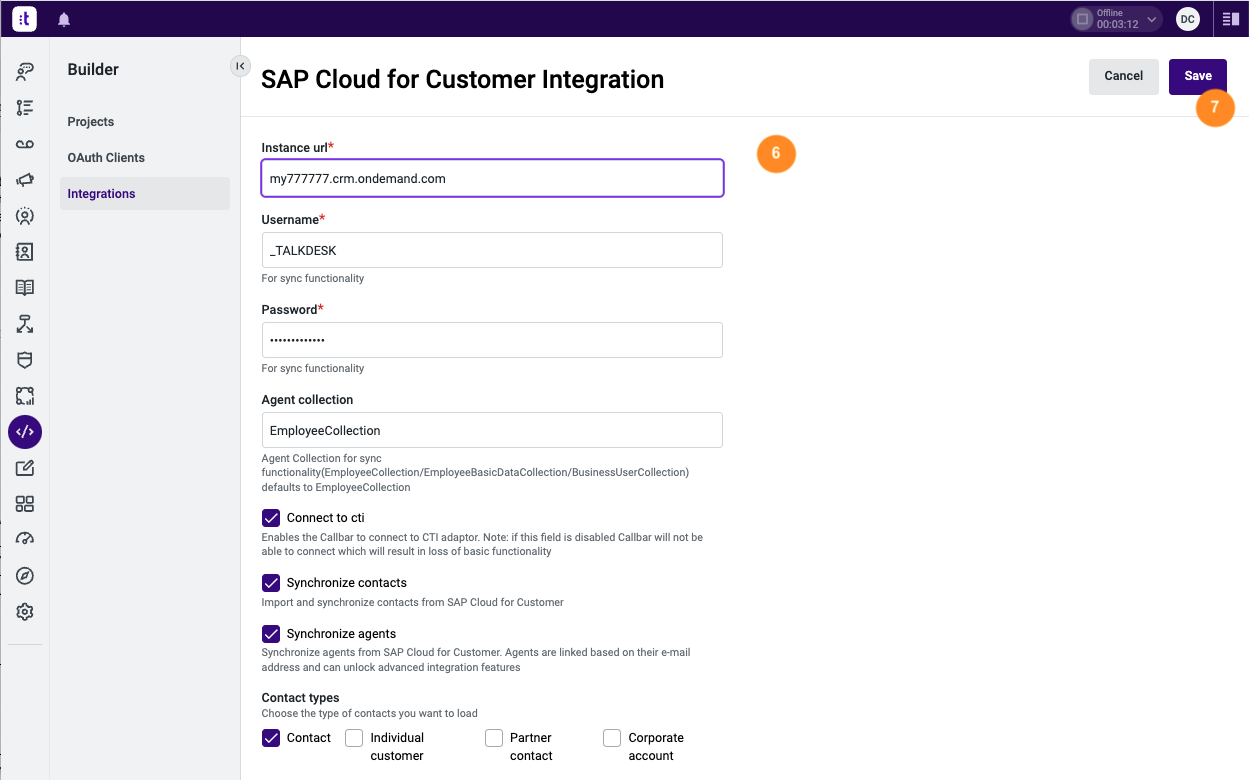Click the 'Choose the type of contacts' hint
The height and width of the screenshot is (780, 1249).
tap(370, 714)
